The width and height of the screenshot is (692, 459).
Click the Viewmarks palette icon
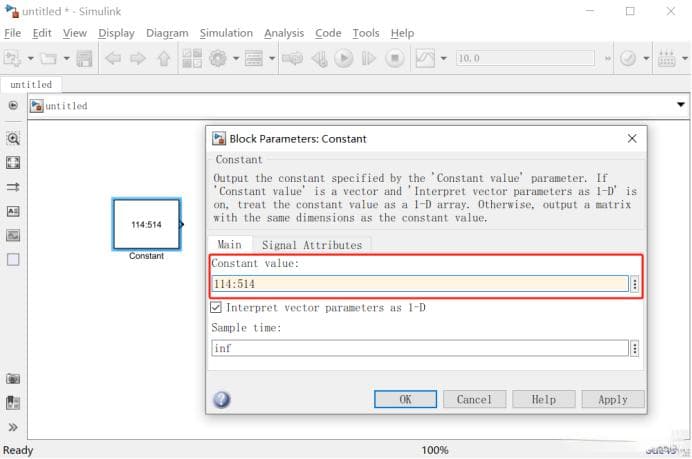(13, 403)
